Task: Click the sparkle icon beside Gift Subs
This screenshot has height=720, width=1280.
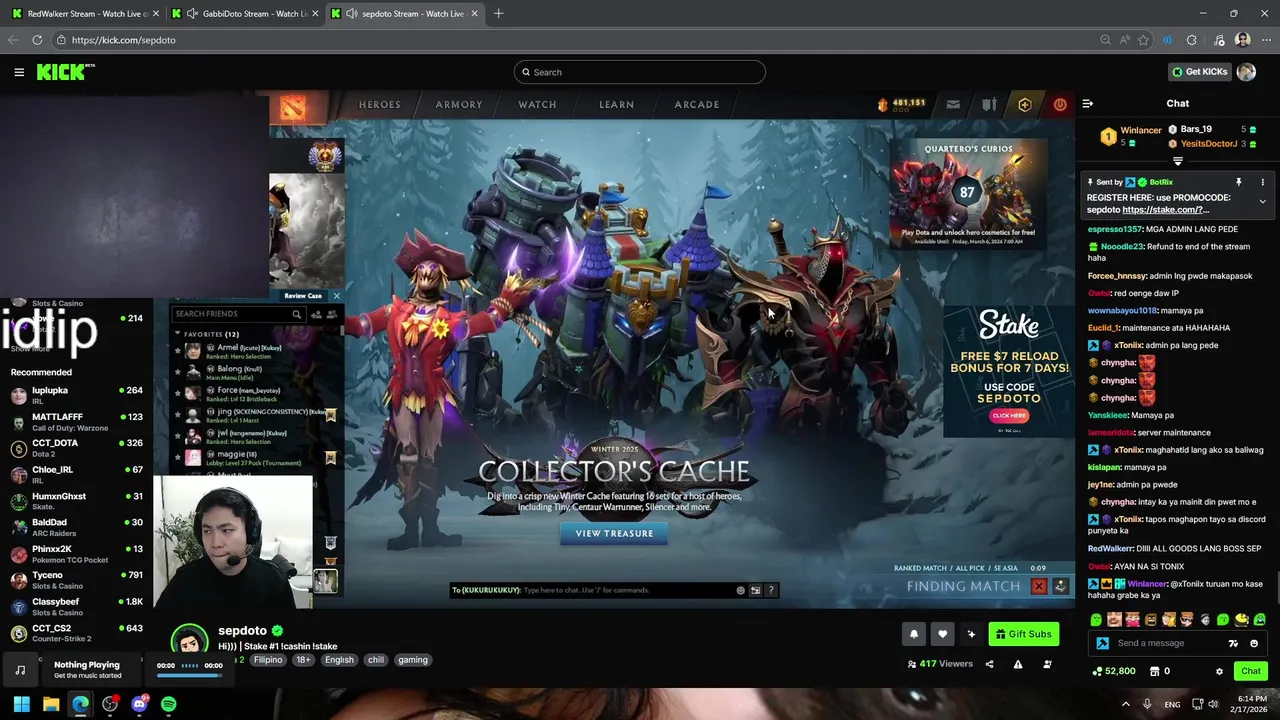Action: pyautogui.click(x=971, y=634)
